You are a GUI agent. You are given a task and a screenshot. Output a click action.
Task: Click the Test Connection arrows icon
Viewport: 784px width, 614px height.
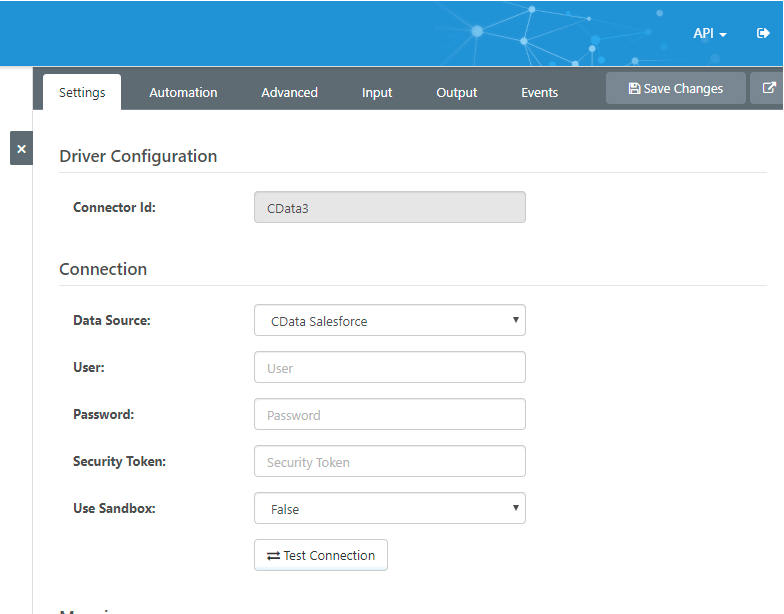[x=273, y=556]
